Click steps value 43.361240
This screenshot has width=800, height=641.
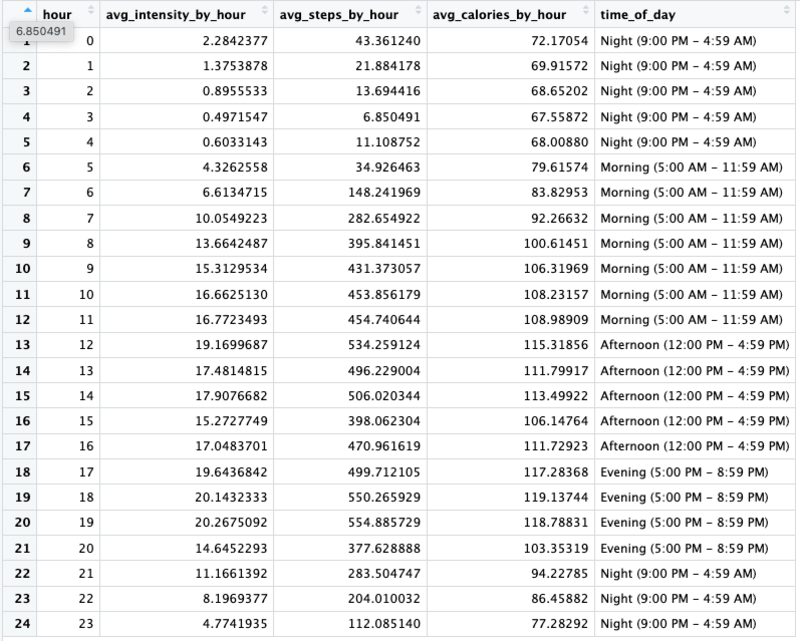[388, 41]
